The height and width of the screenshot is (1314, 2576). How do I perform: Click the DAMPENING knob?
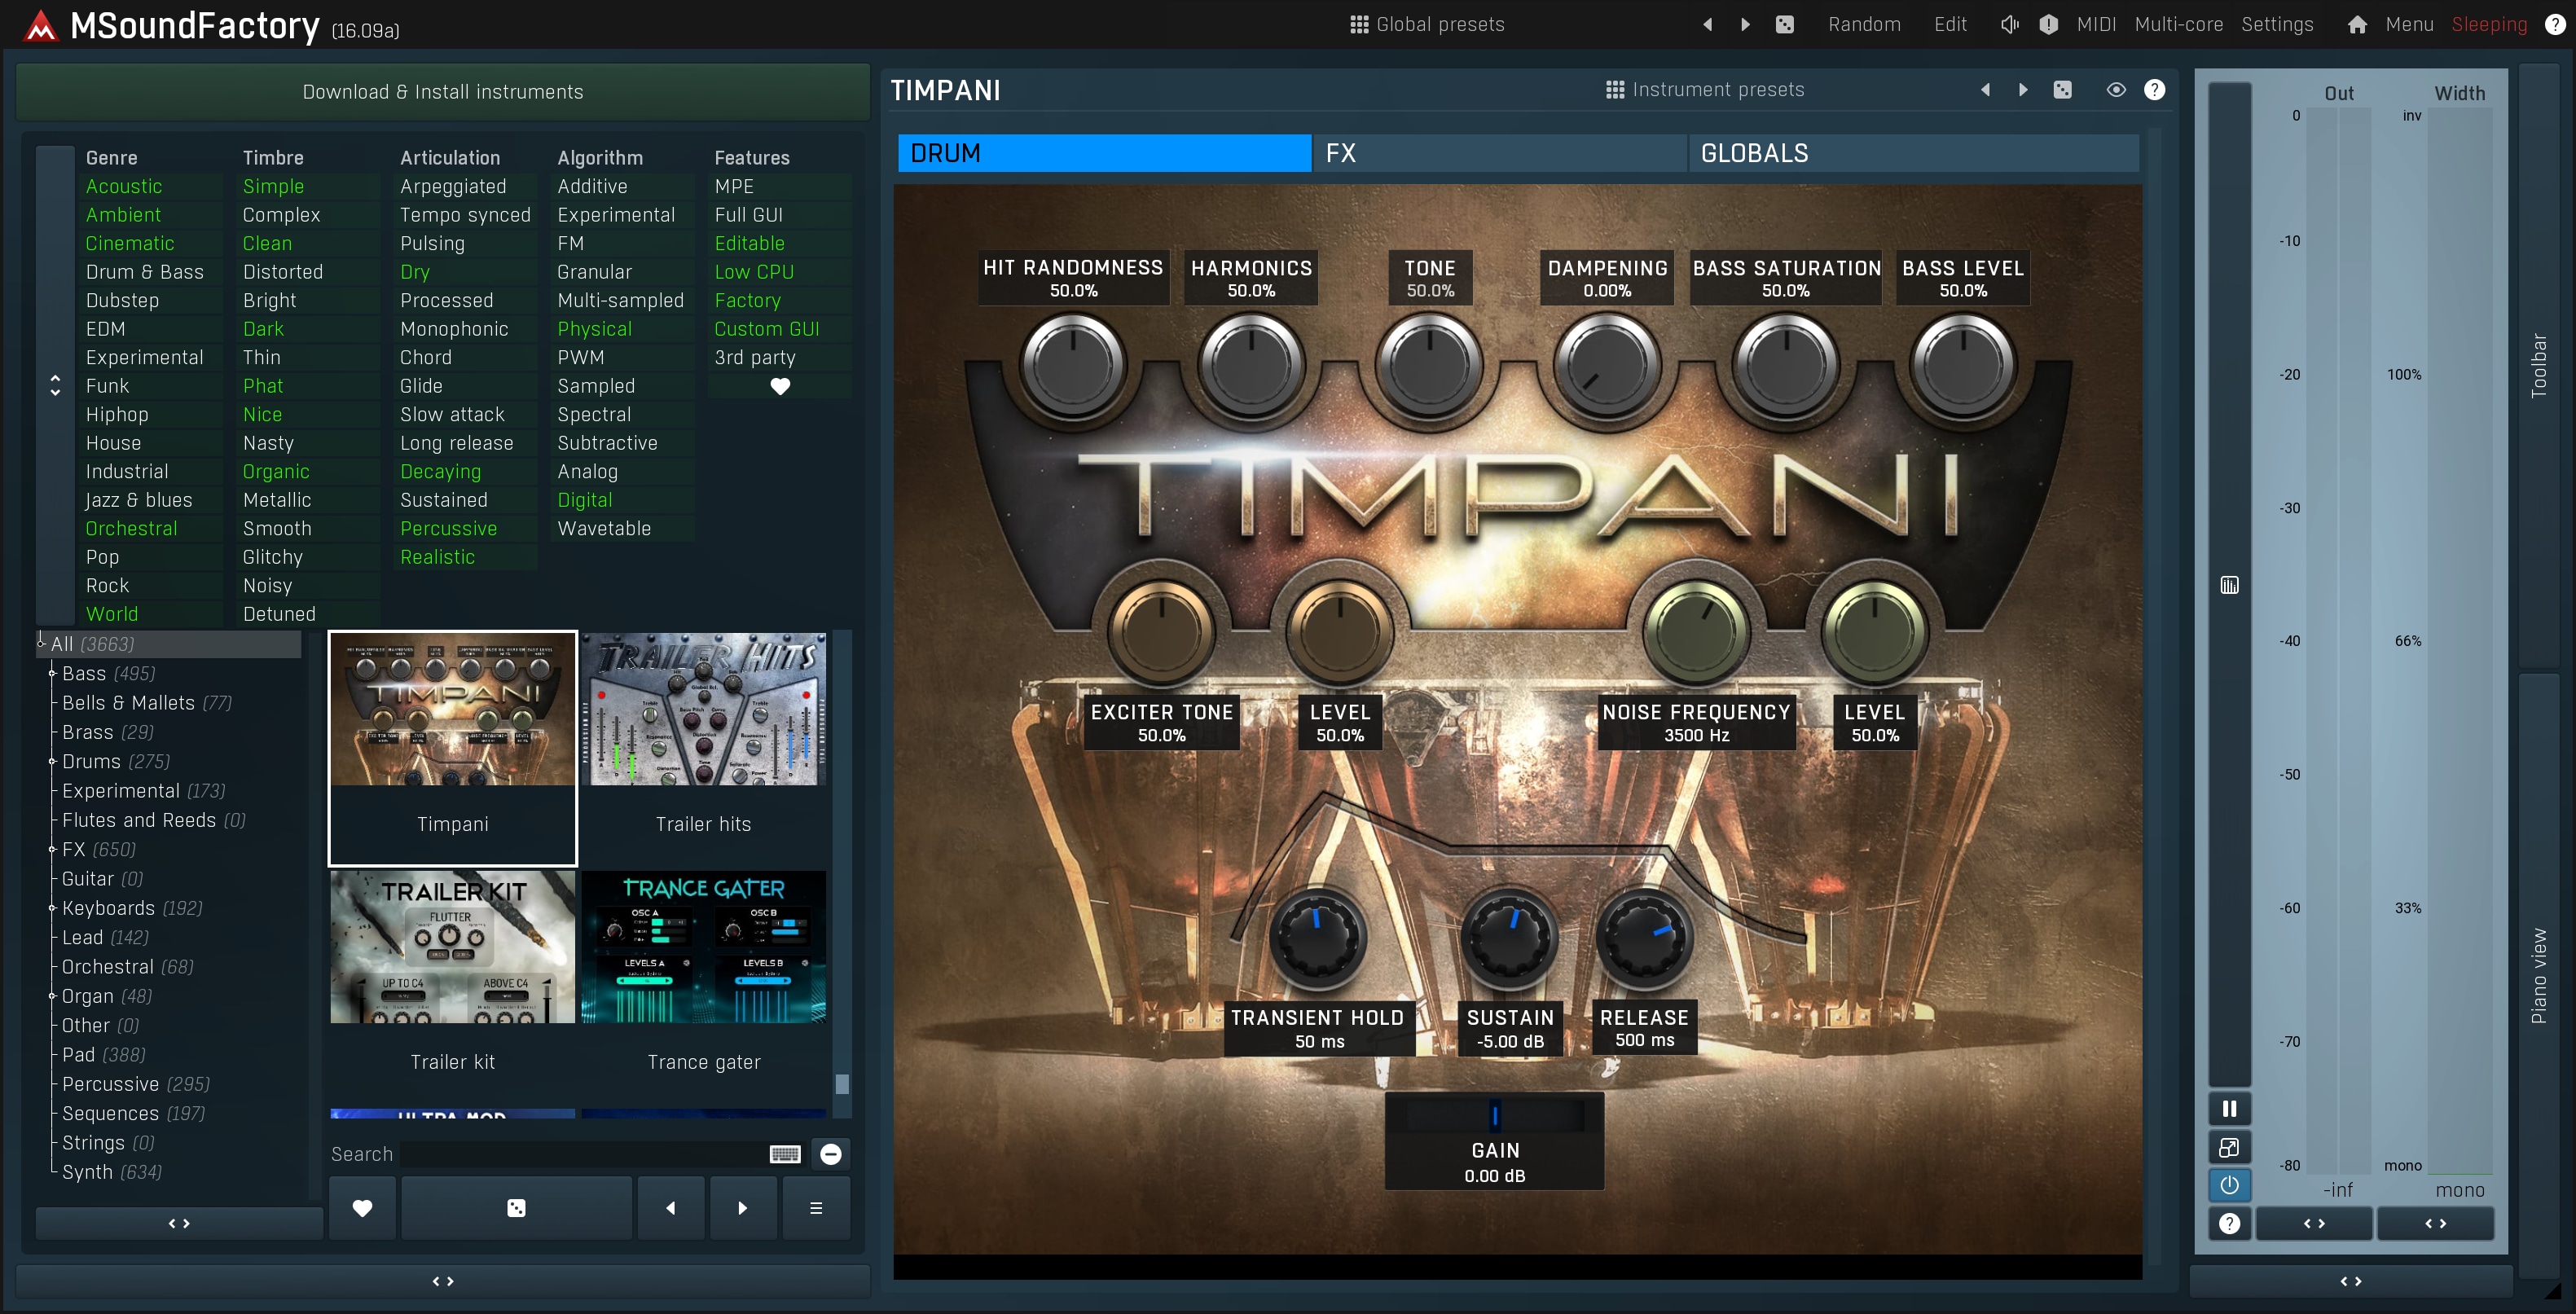[x=1607, y=365]
